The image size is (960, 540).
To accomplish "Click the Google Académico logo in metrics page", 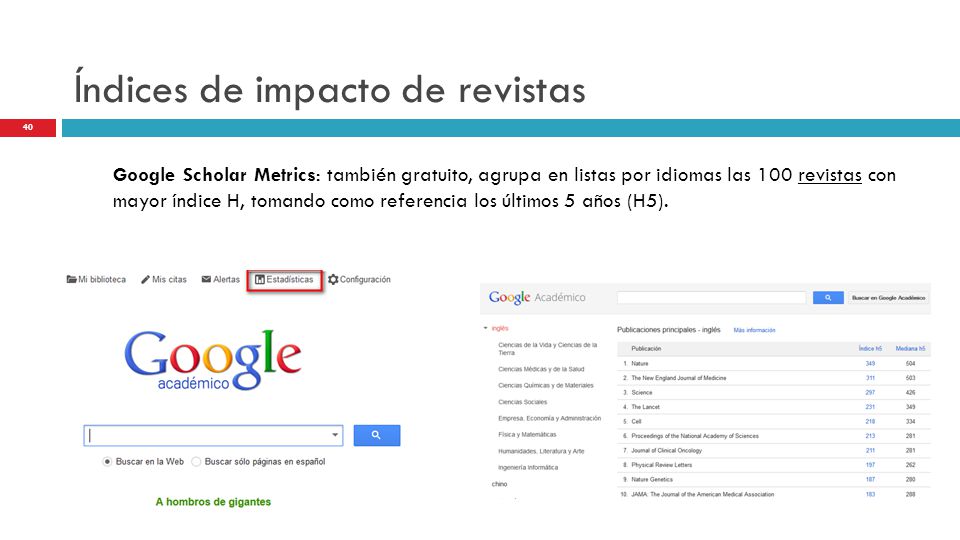I will 536,298.
